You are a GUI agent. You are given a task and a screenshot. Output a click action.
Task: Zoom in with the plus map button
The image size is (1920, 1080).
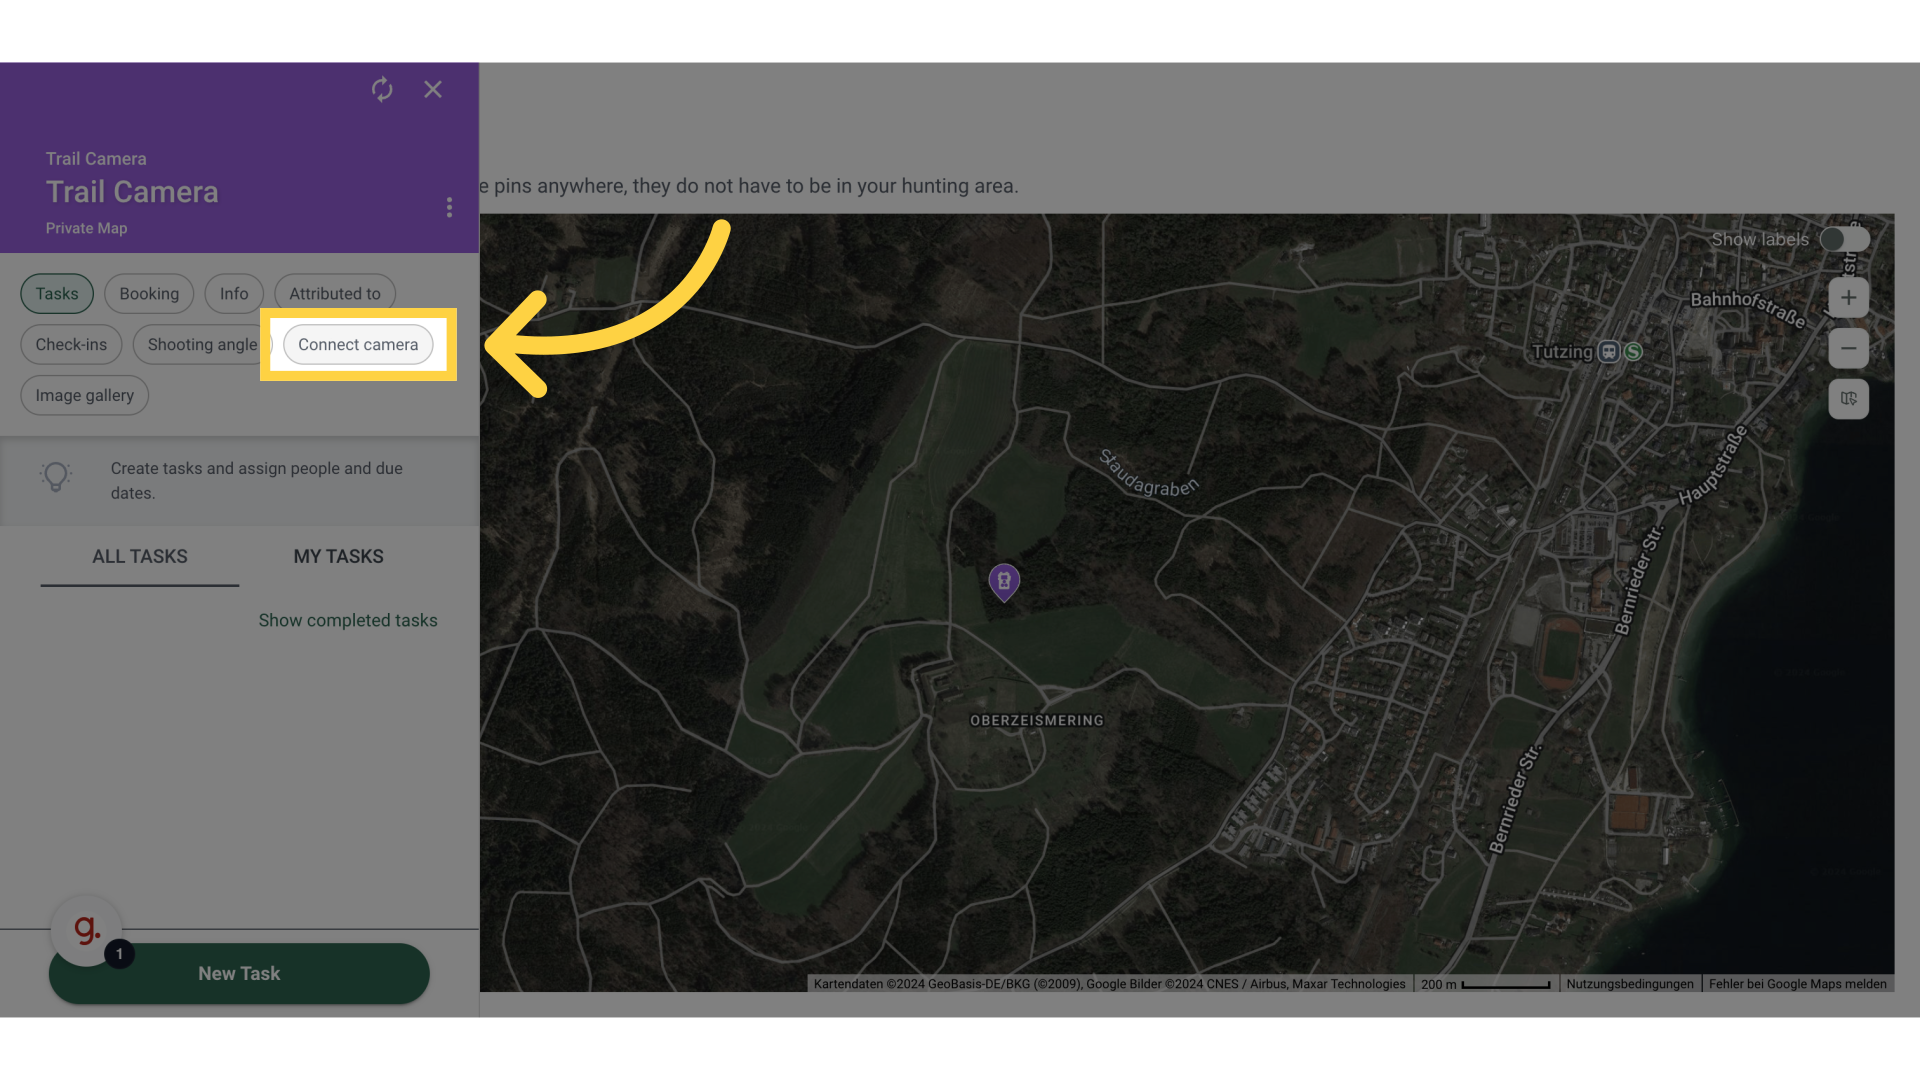click(x=1849, y=298)
